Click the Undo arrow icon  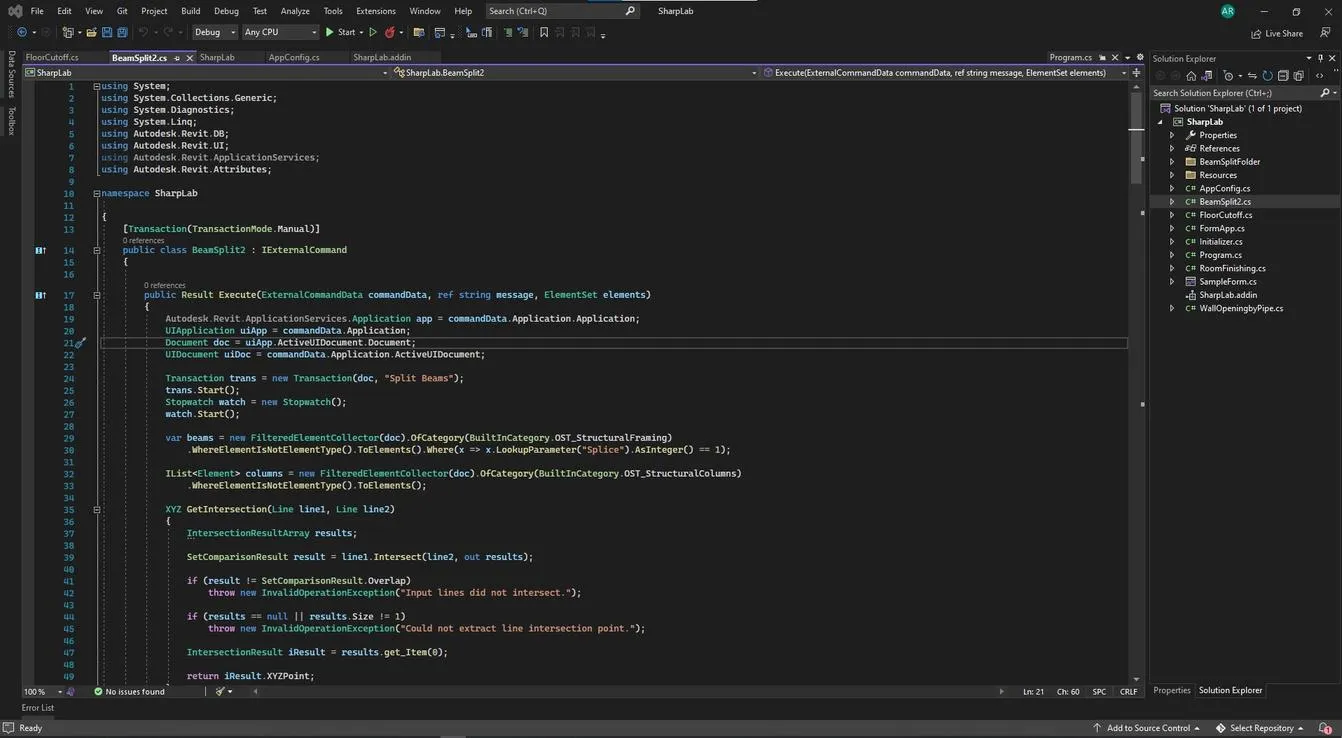tap(143, 32)
